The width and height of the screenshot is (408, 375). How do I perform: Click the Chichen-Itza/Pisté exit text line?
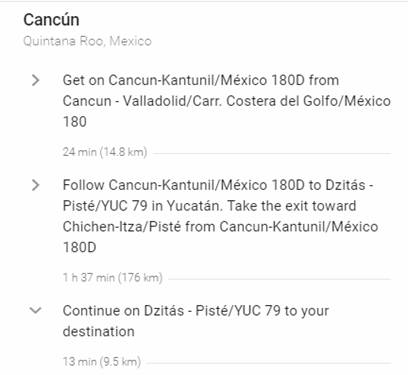[x=220, y=227]
